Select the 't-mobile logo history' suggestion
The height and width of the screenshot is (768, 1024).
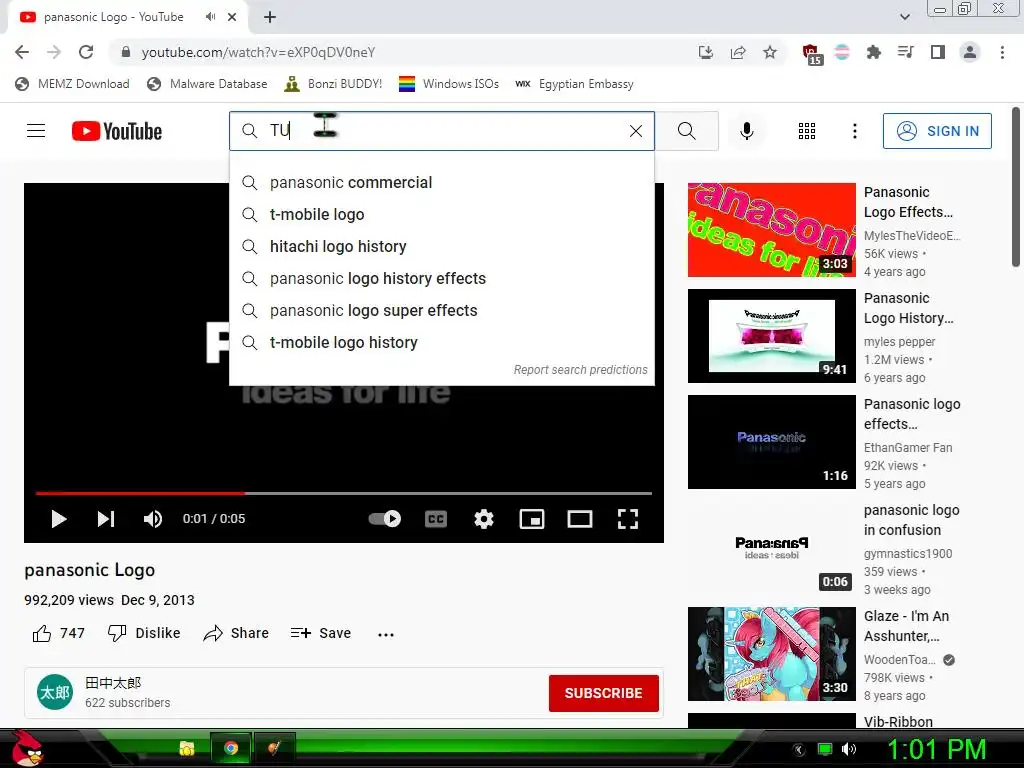pyautogui.click(x=441, y=343)
